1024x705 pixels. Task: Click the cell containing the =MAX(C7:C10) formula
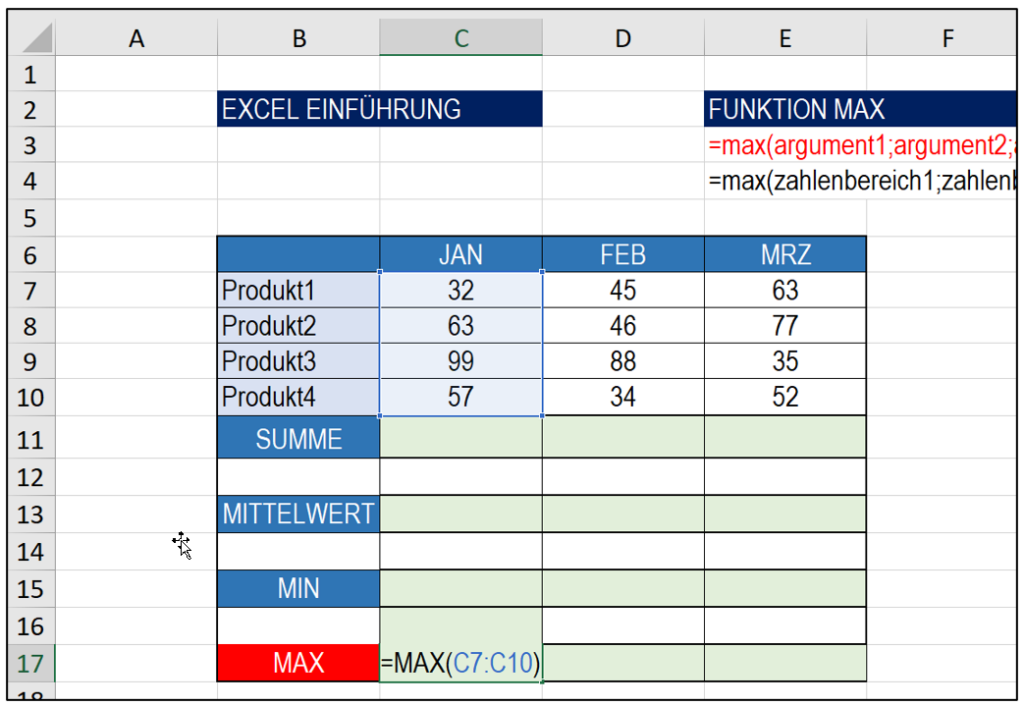[461, 663]
